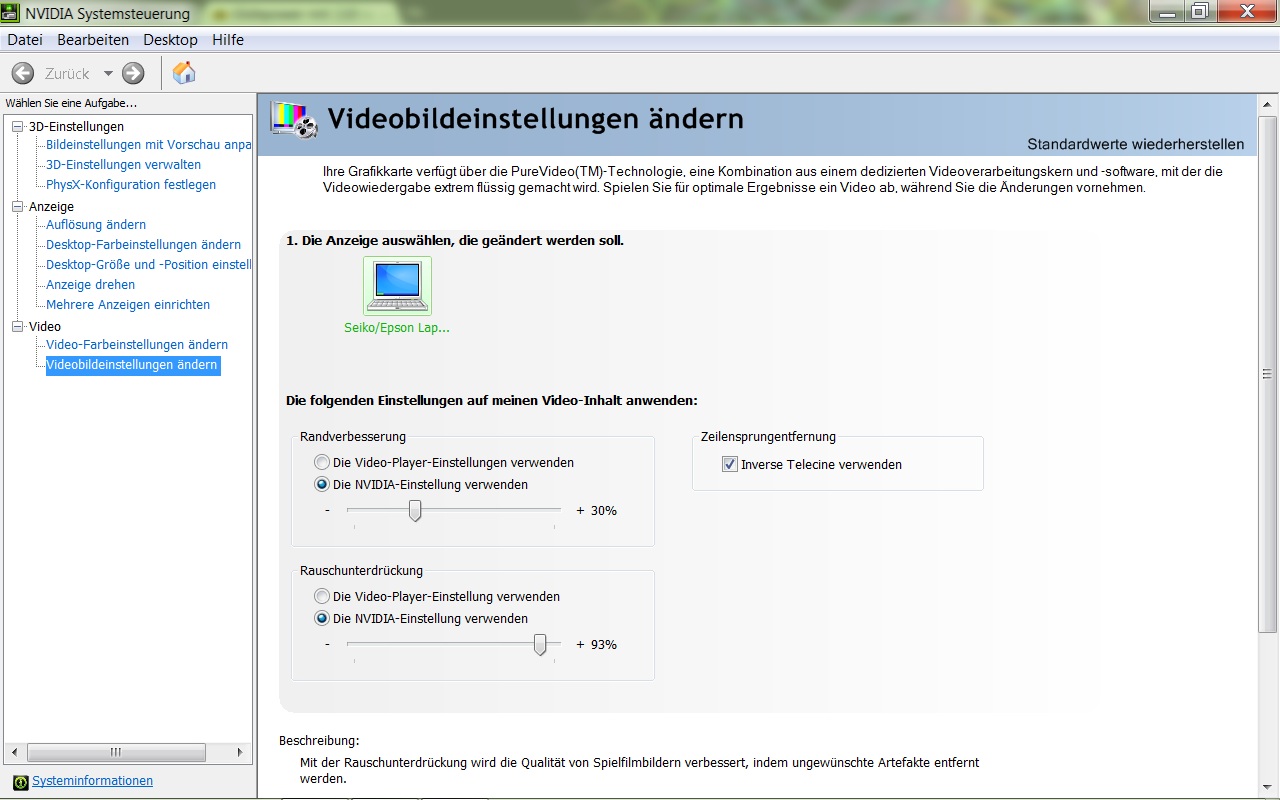
Task: Restore down the NVIDIA Systemsteuerung window
Action: pyautogui.click(x=1199, y=11)
